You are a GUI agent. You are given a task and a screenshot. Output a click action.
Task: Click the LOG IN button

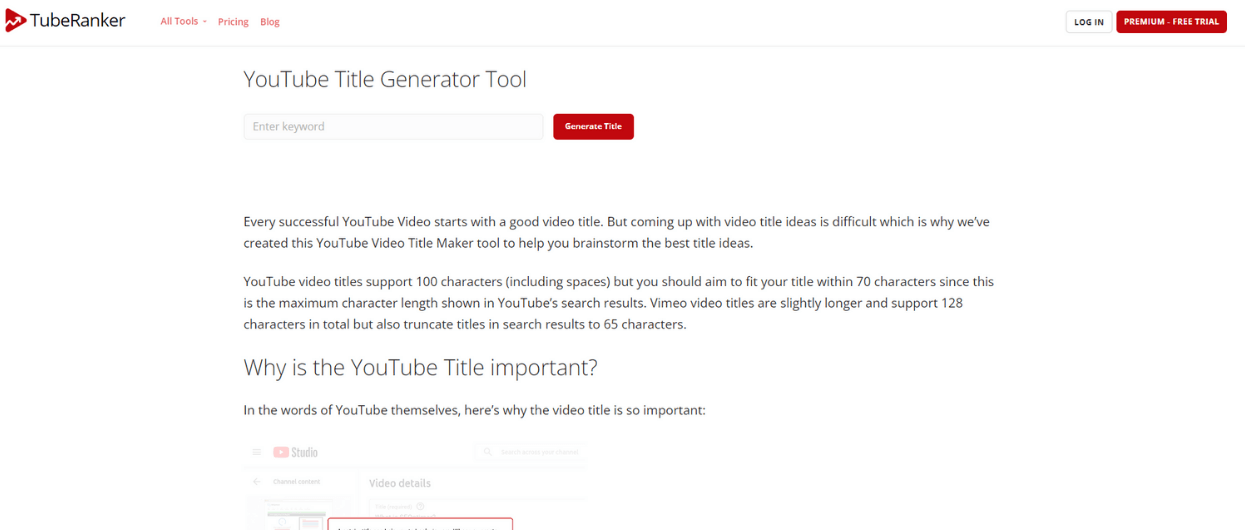point(1089,22)
